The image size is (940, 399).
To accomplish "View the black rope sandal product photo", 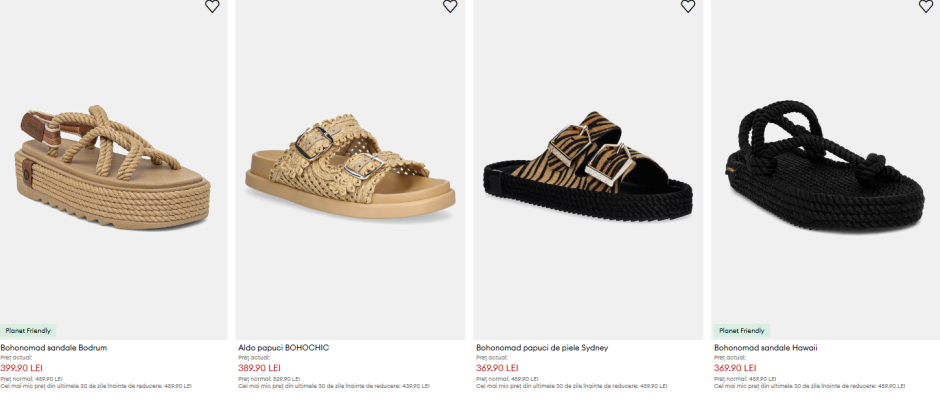I will [x=825, y=168].
